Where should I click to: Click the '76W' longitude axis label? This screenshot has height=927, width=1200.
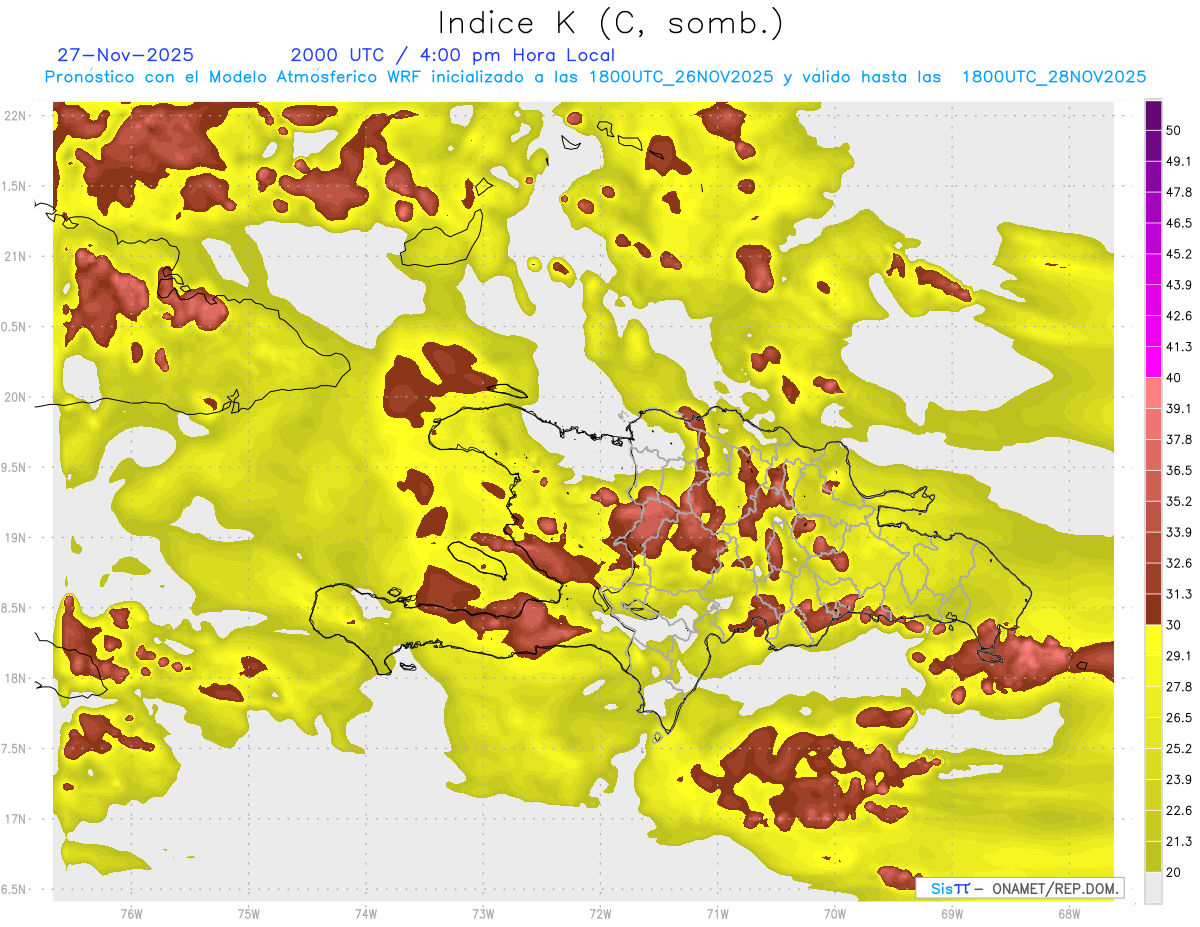[131, 914]
